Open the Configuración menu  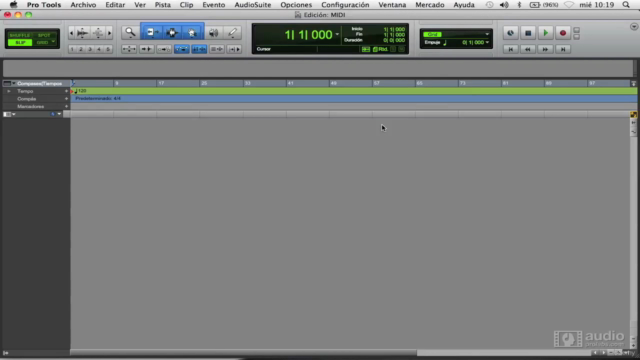[x=345, y=5]
